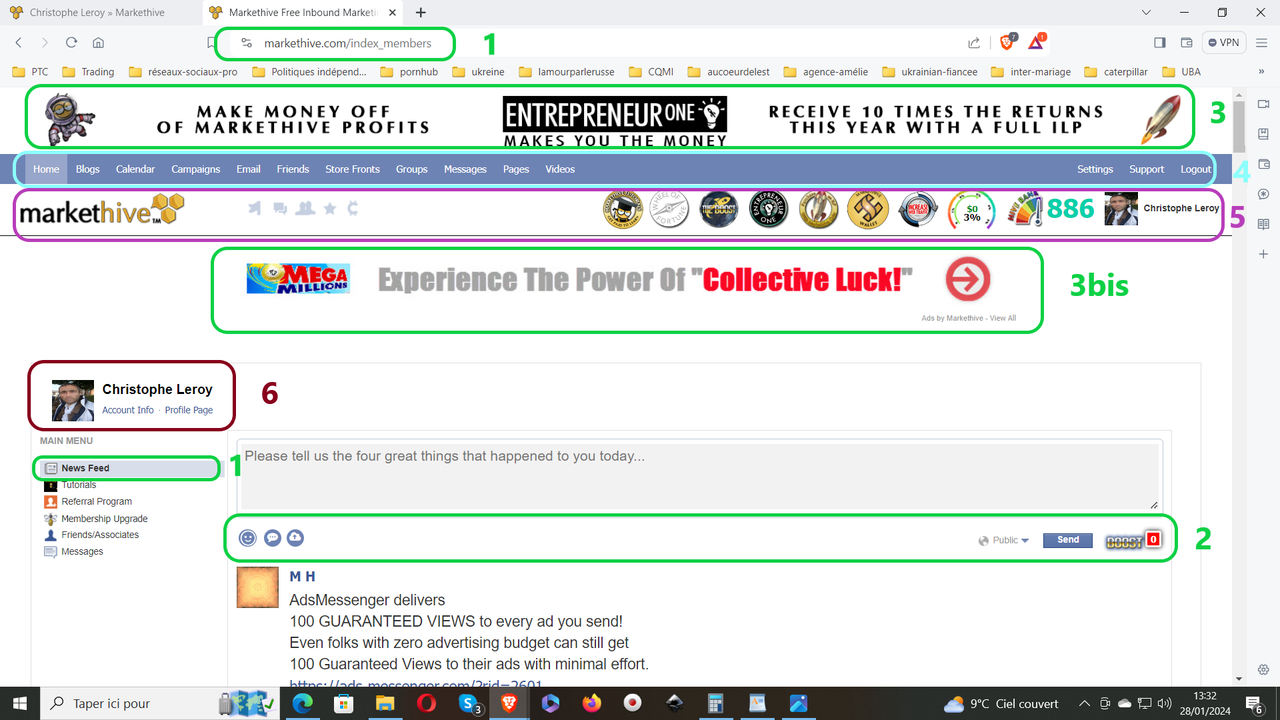Click the Mega Millions ad red arrow

[x=967, y=280]
